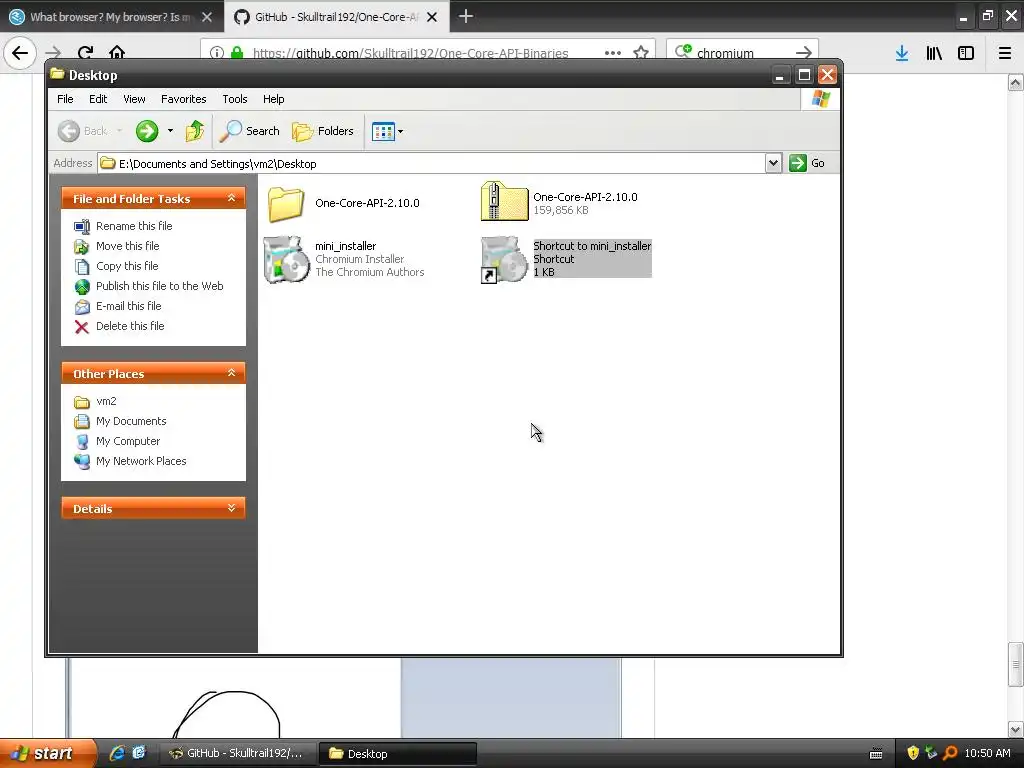
Task: Click the green Forward arrow in Explorer
Action: point(147,131)
